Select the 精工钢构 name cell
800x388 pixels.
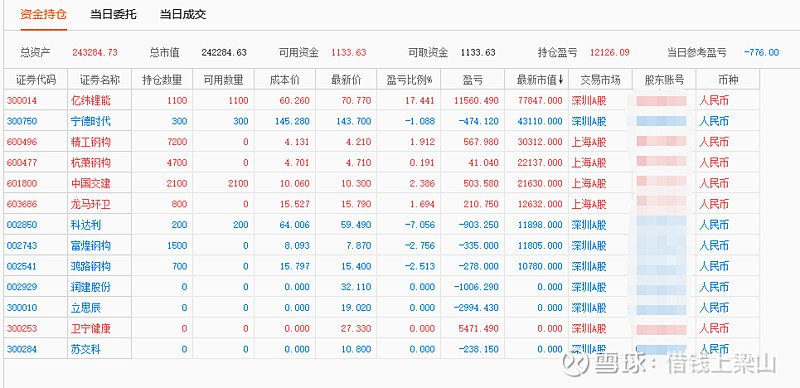(91, 142)
